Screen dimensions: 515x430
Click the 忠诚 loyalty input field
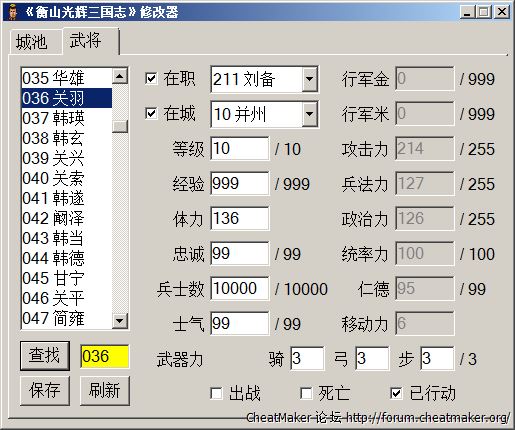(240, 254)
